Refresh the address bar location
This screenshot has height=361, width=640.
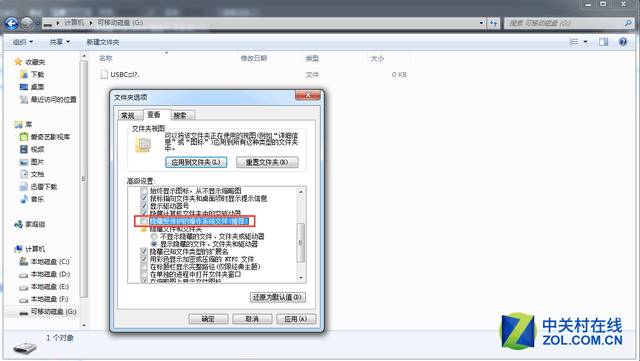tap(494, 23)
